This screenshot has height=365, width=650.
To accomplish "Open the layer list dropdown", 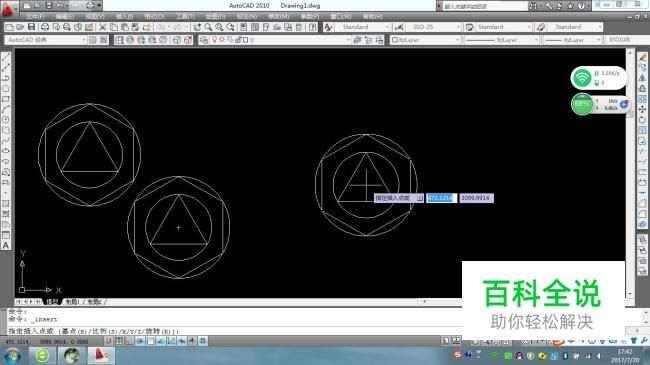I will (281, 40).
